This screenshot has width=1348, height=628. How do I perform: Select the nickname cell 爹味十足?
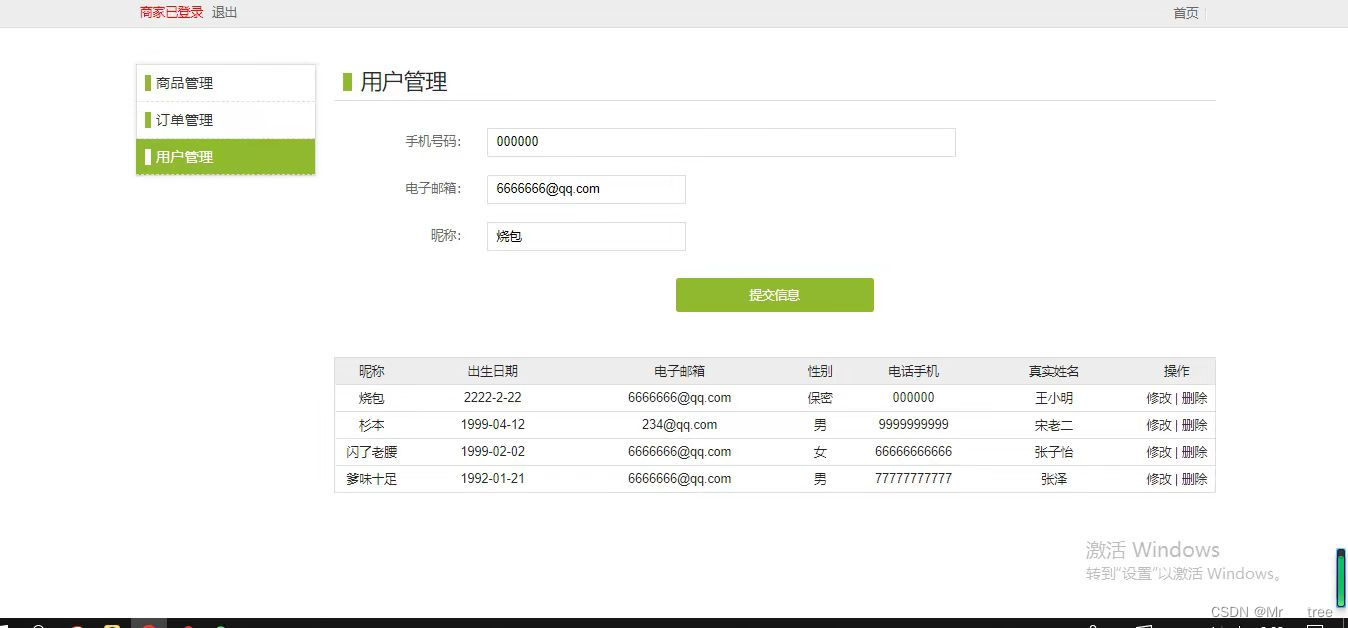pos(372,479)
